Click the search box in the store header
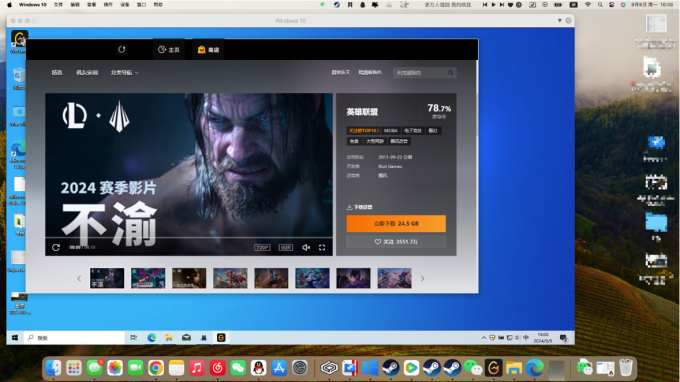 pos(425,72)
